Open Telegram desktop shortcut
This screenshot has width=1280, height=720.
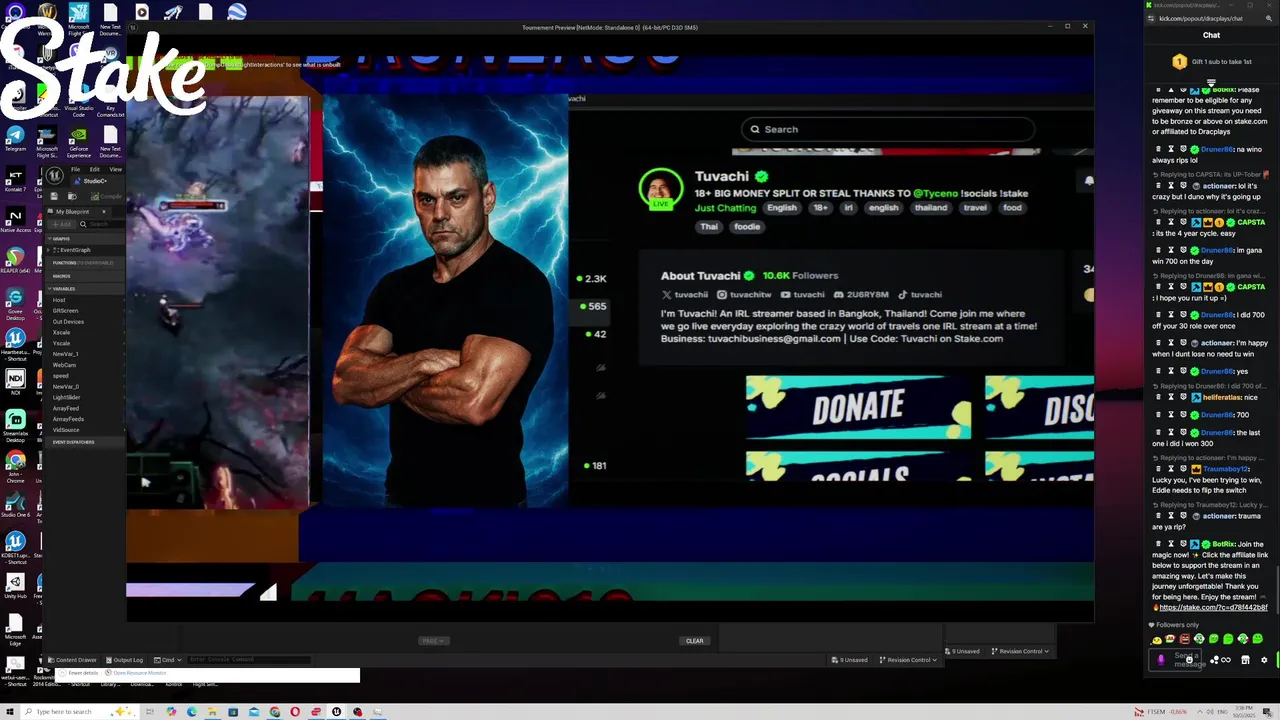[x=15, y=140]
